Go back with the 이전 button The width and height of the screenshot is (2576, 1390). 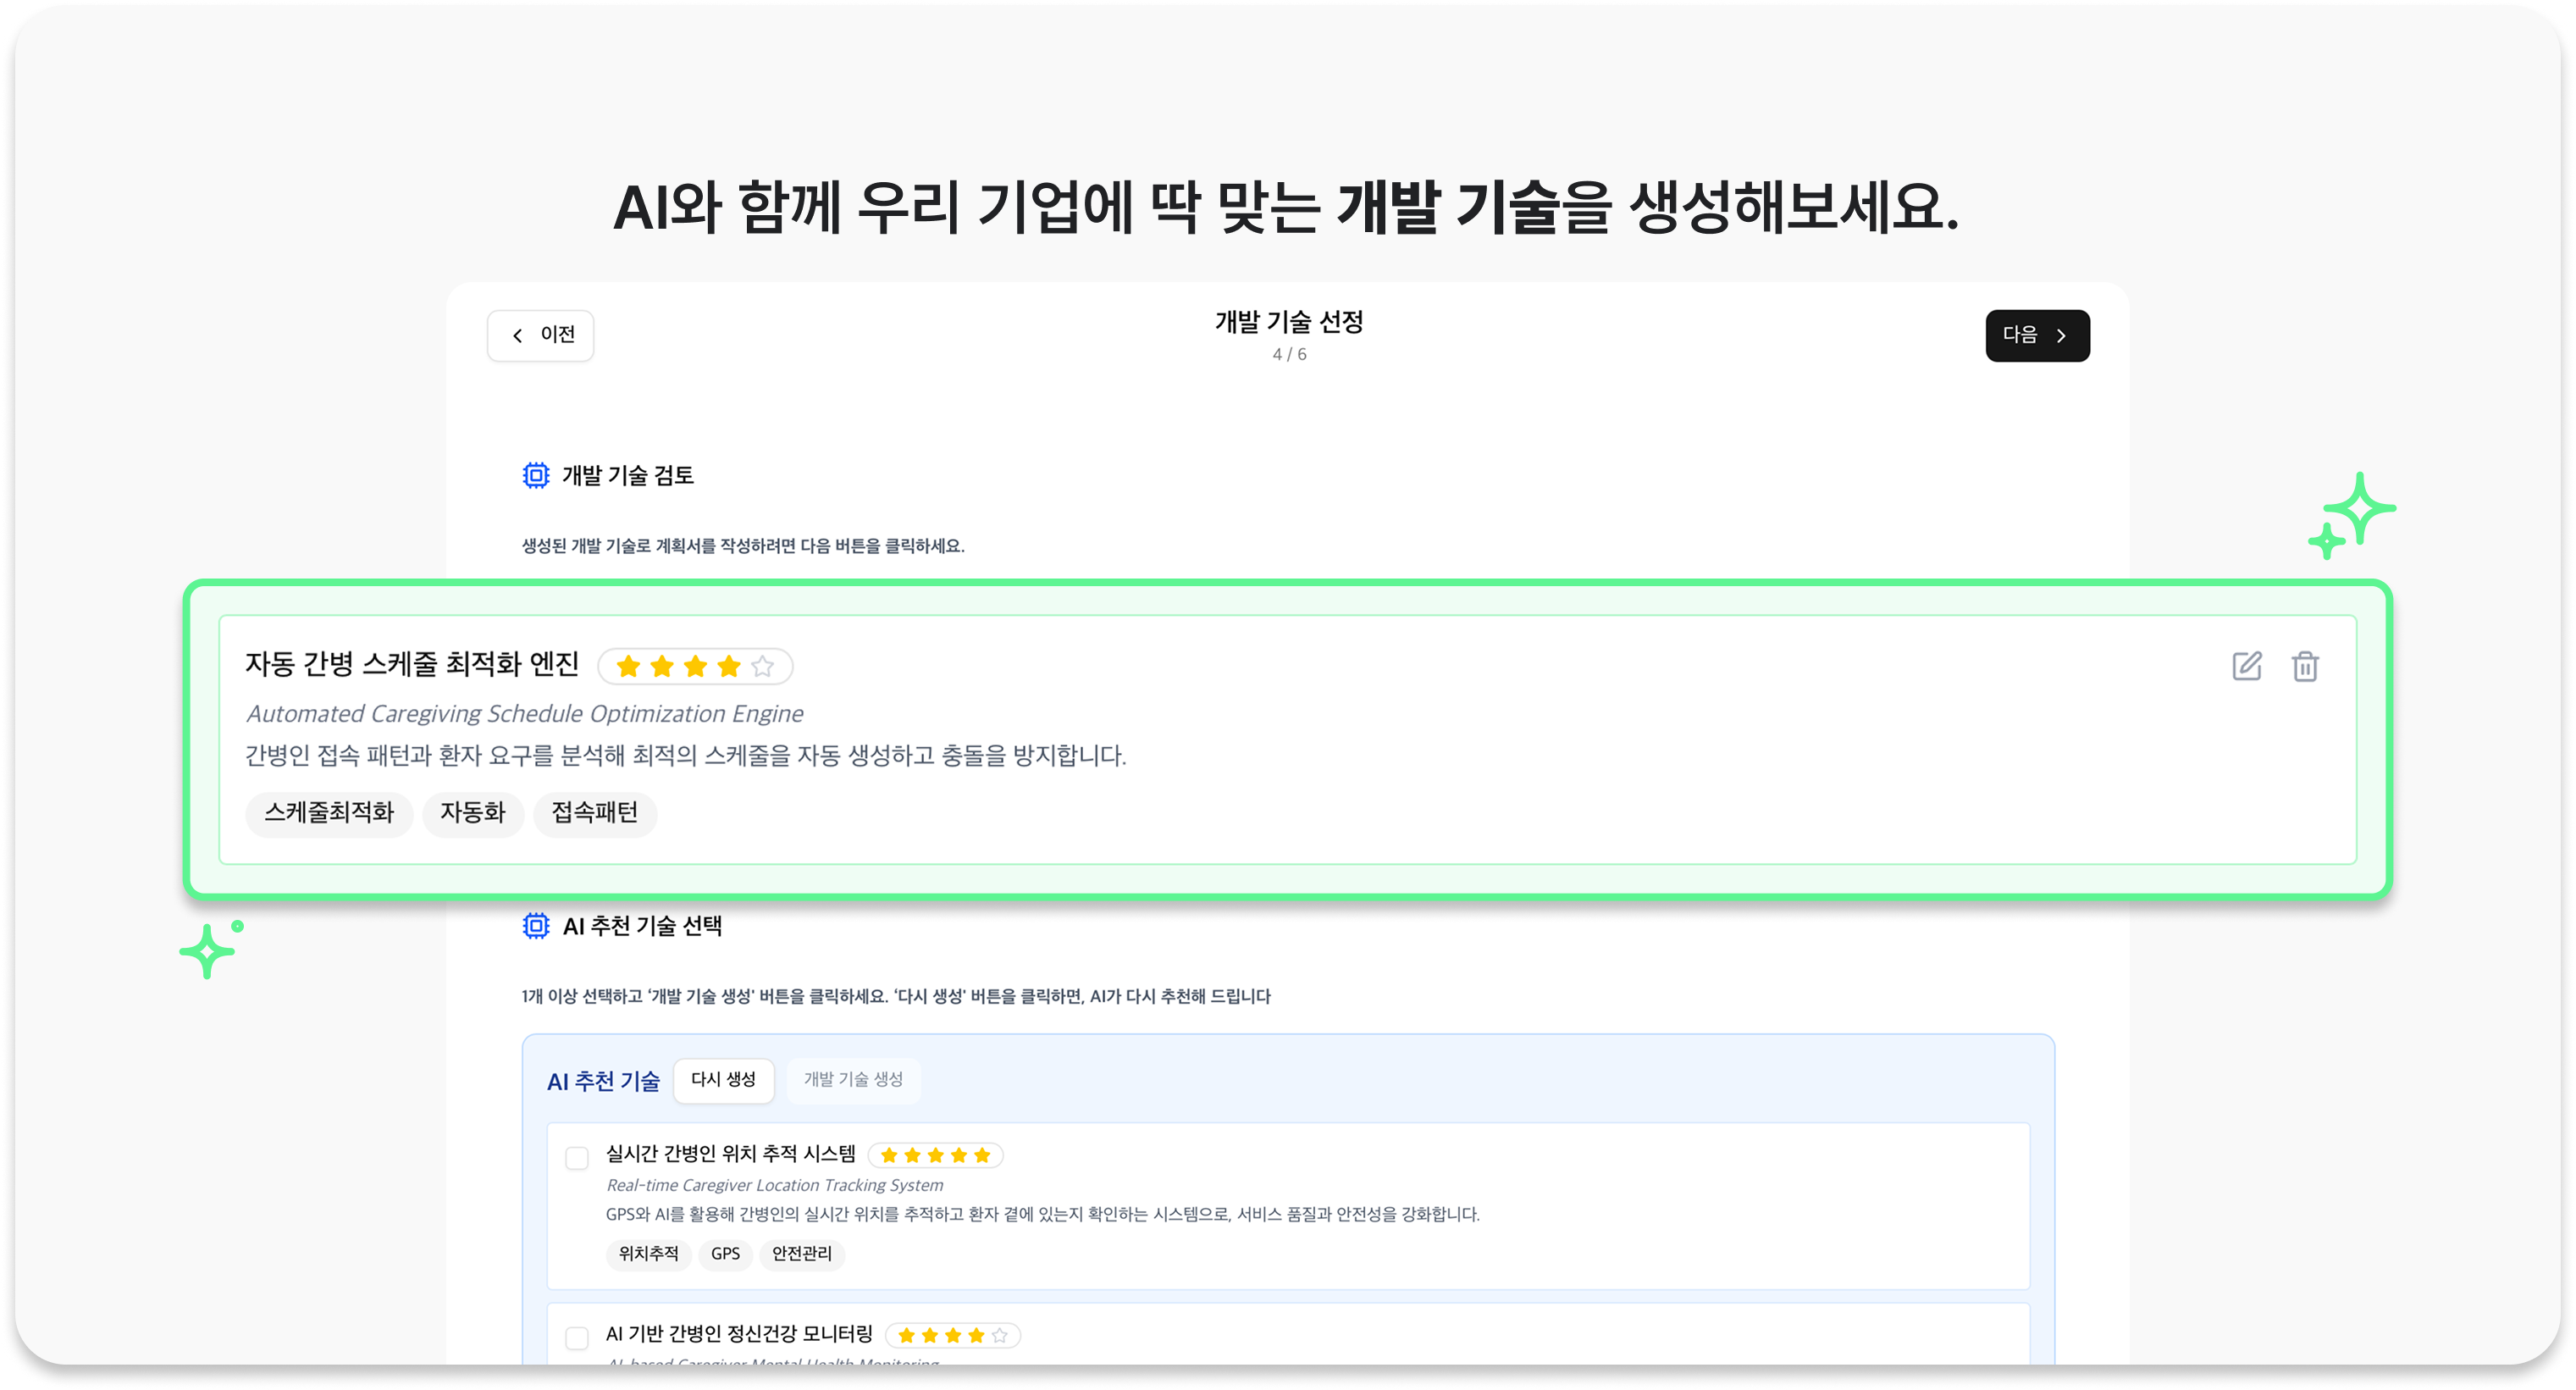click(x=540, y=335)
